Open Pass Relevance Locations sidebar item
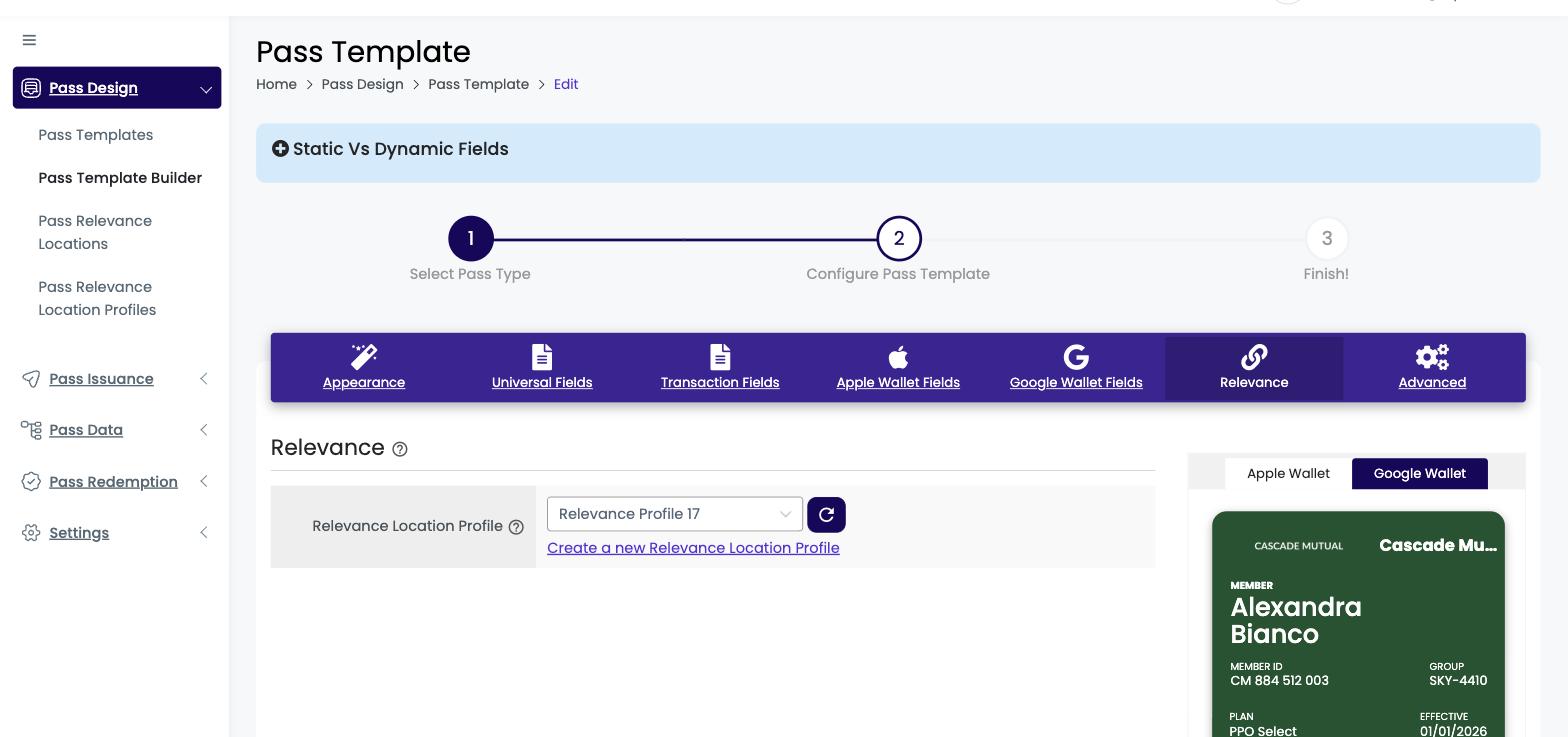 [x=95, y=232]
